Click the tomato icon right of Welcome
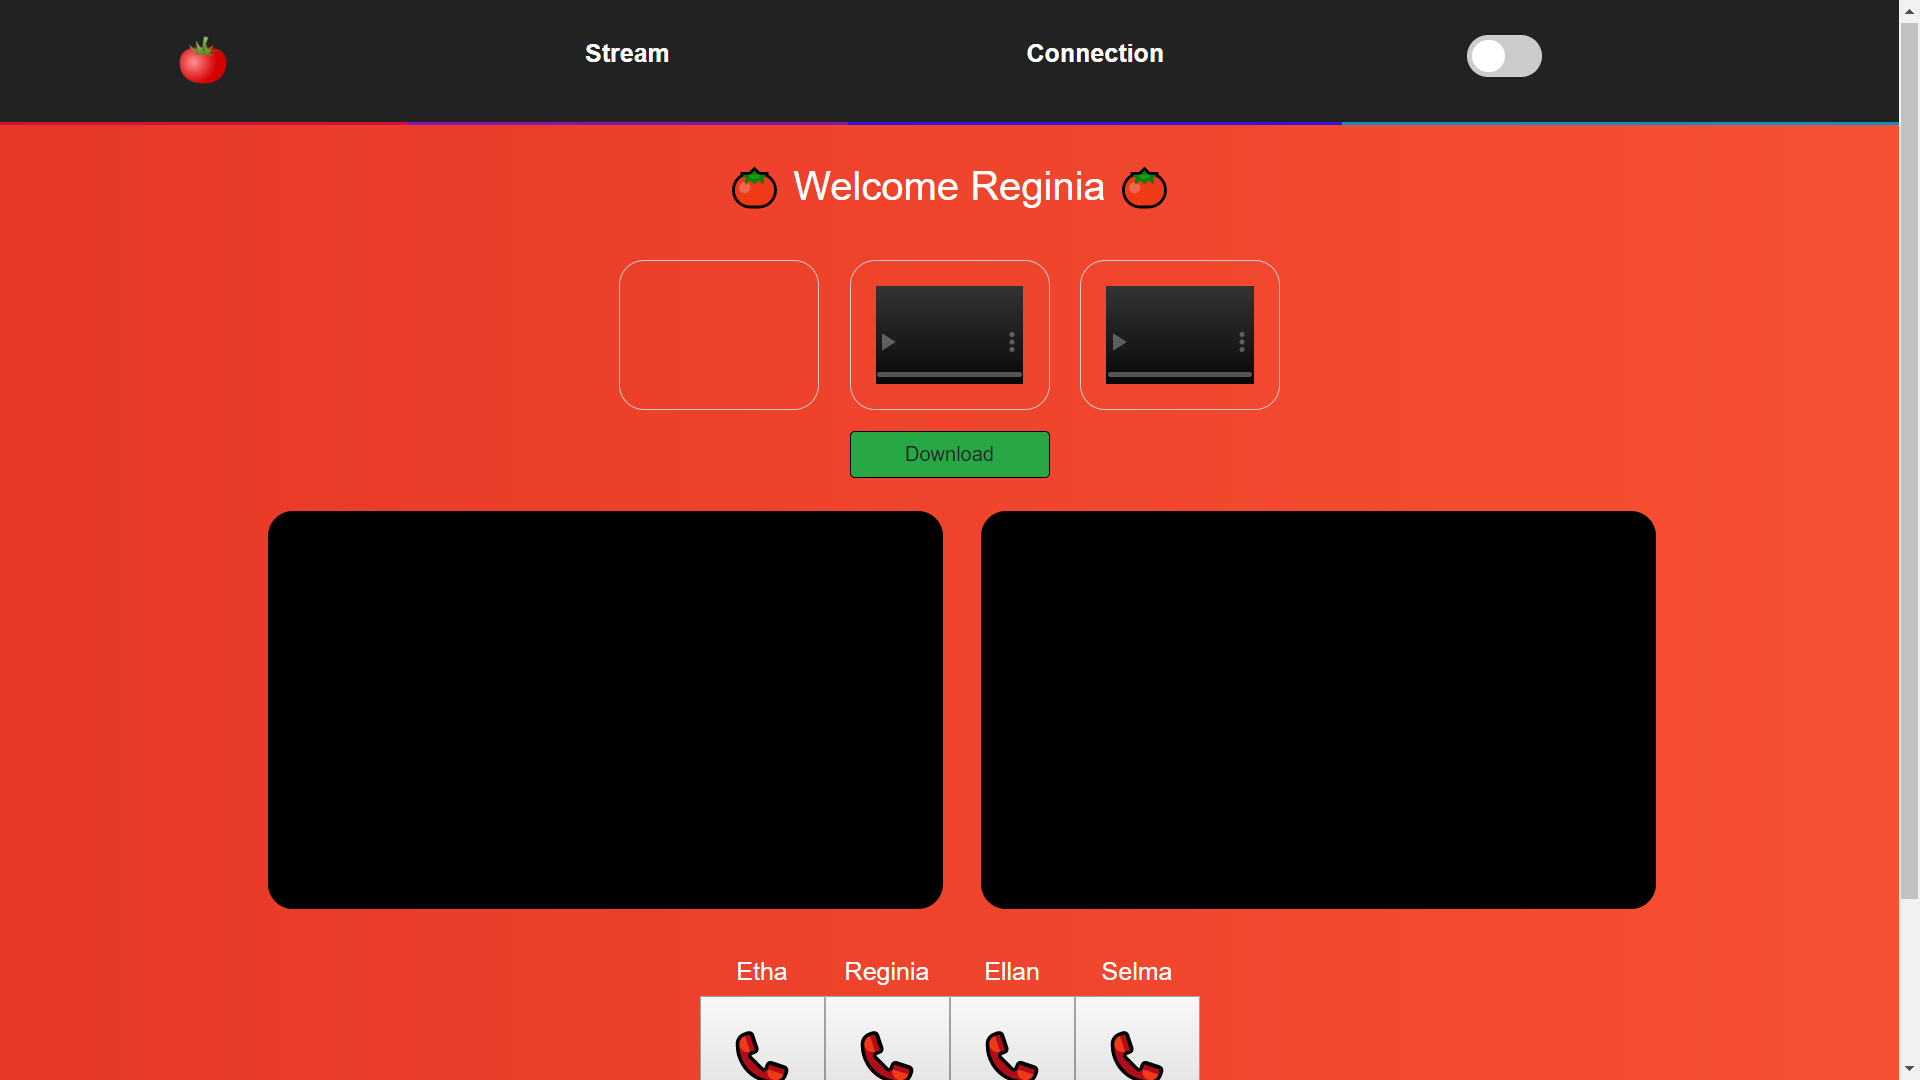 click(1144, 188)
